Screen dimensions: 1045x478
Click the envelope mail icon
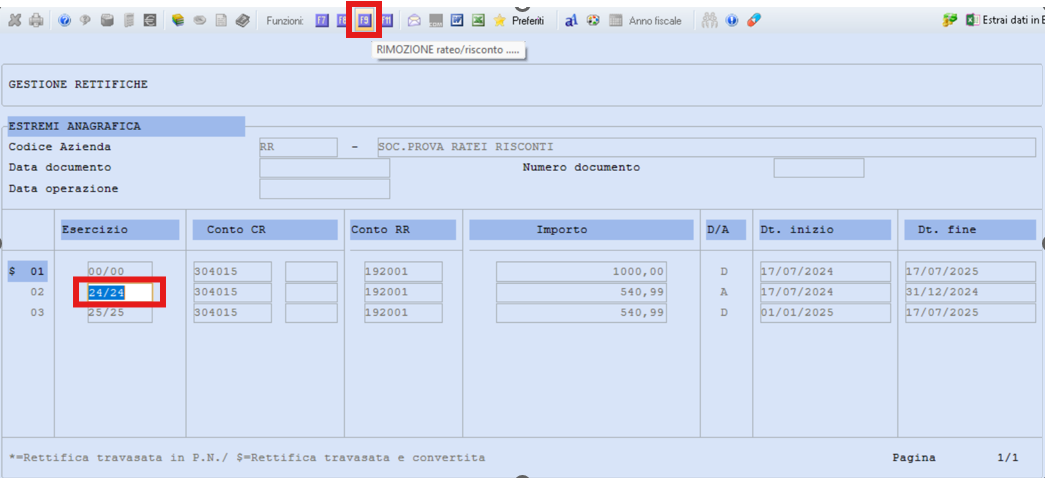click(414, 21)
